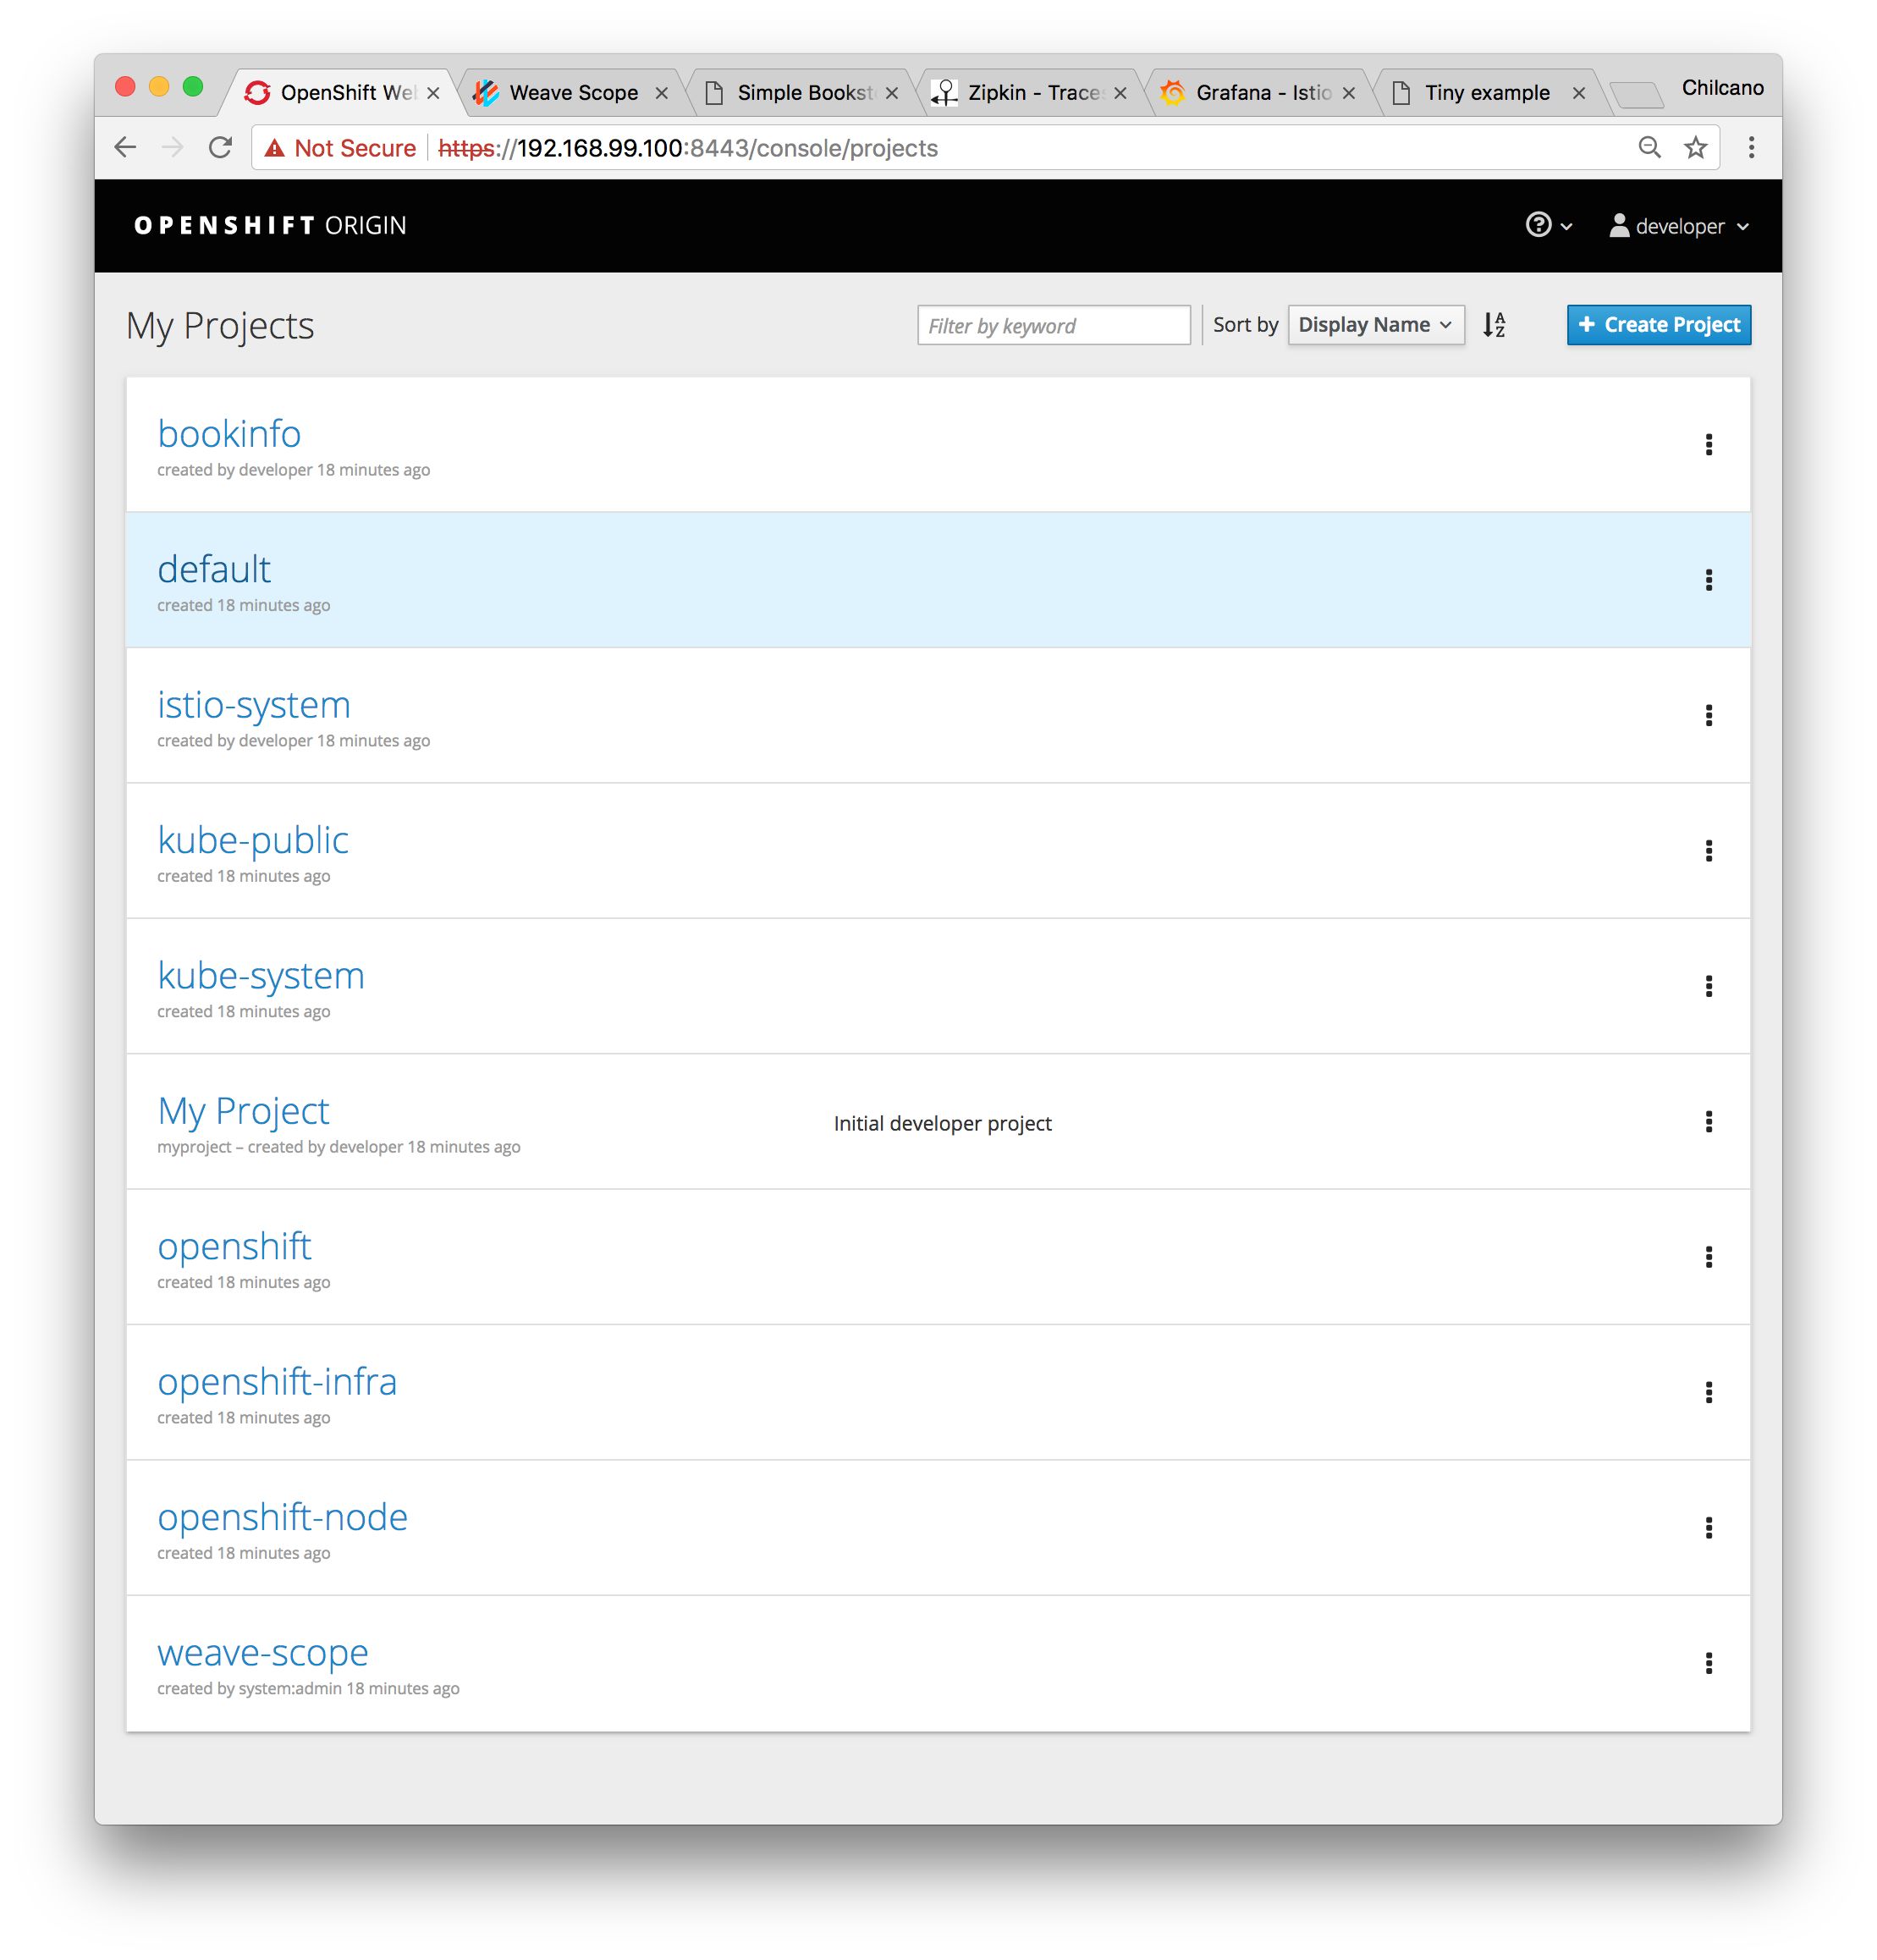The height and width of the screenshot is (1960, 1877).
Task: Open kebab menu for openshift-node project
Action: click(1708, 1528)
